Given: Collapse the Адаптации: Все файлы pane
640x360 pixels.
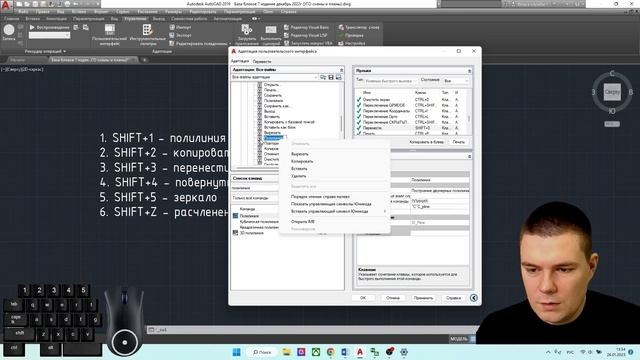Looking at the screenshot, I should 342,70.
